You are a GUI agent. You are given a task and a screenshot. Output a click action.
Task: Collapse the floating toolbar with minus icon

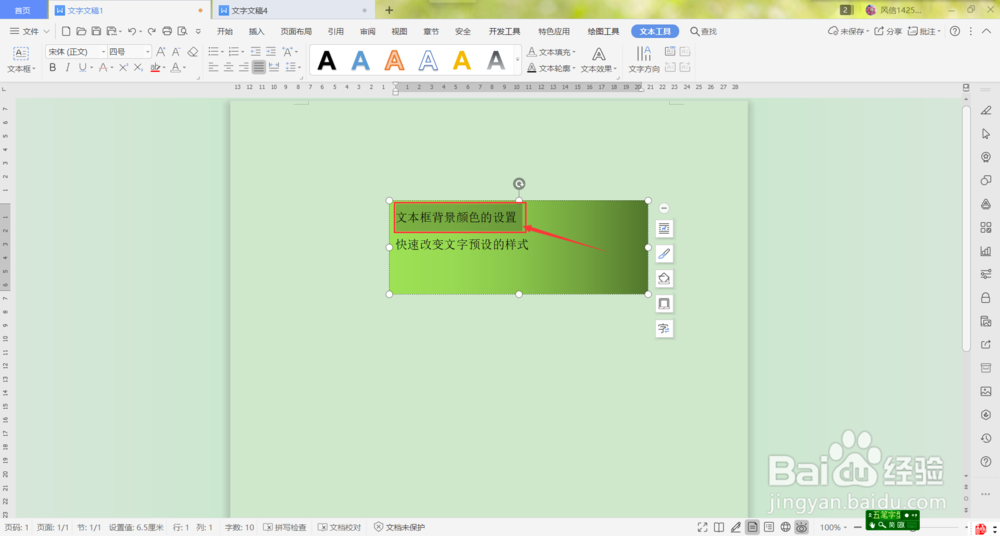coord(664,208)
